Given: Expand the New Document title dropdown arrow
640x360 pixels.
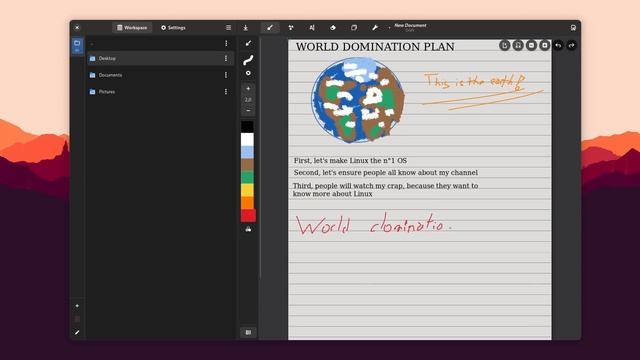Looking at the screenshot, I should (389, 28).
